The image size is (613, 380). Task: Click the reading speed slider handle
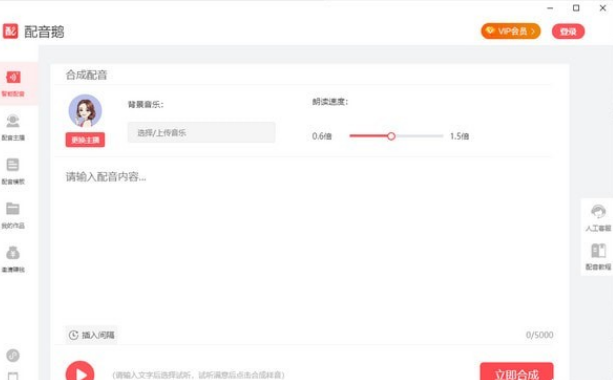[391, 136]
